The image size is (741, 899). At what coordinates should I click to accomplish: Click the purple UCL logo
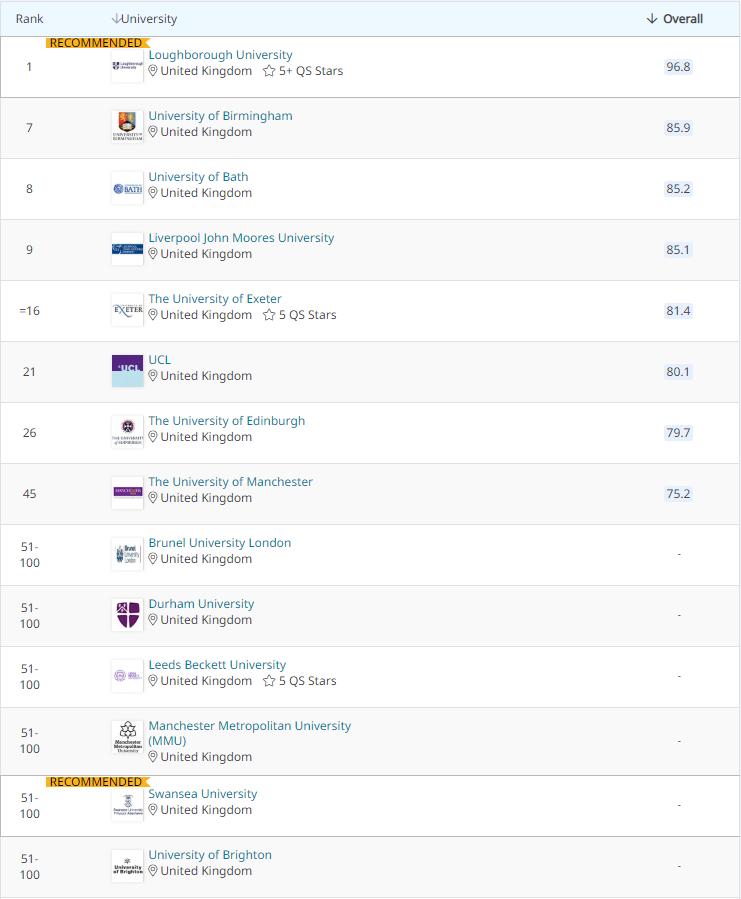[128, 371]
